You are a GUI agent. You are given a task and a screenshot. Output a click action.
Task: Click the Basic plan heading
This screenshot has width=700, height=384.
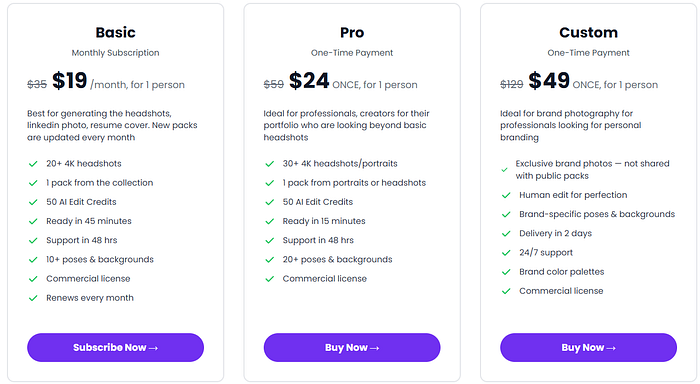point(115,33)
